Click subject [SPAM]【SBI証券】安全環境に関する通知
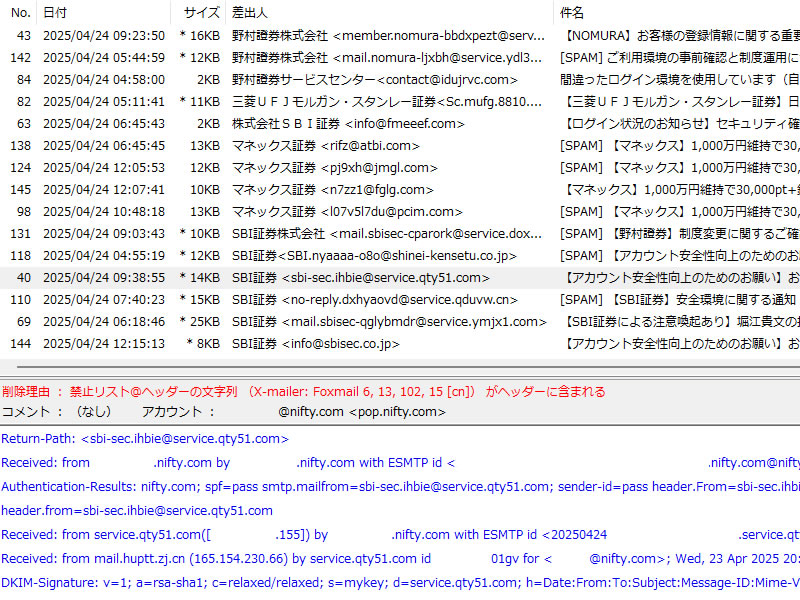The width and height of the screenshot is (800, 600). (x=678, y=299)
